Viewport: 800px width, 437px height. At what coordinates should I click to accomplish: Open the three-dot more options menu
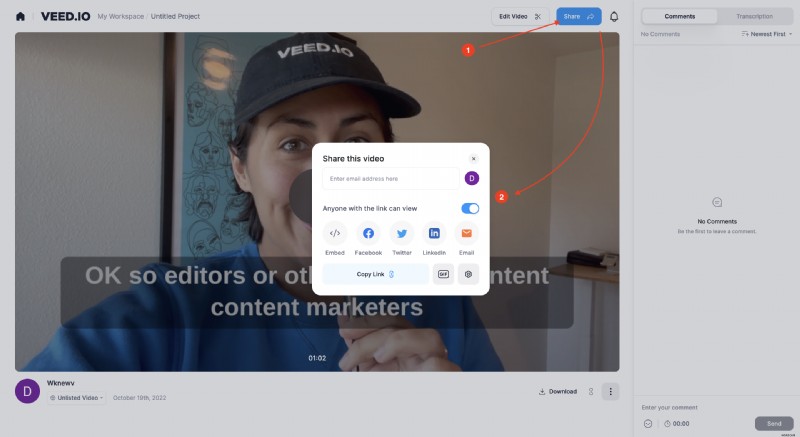(610, 392)
